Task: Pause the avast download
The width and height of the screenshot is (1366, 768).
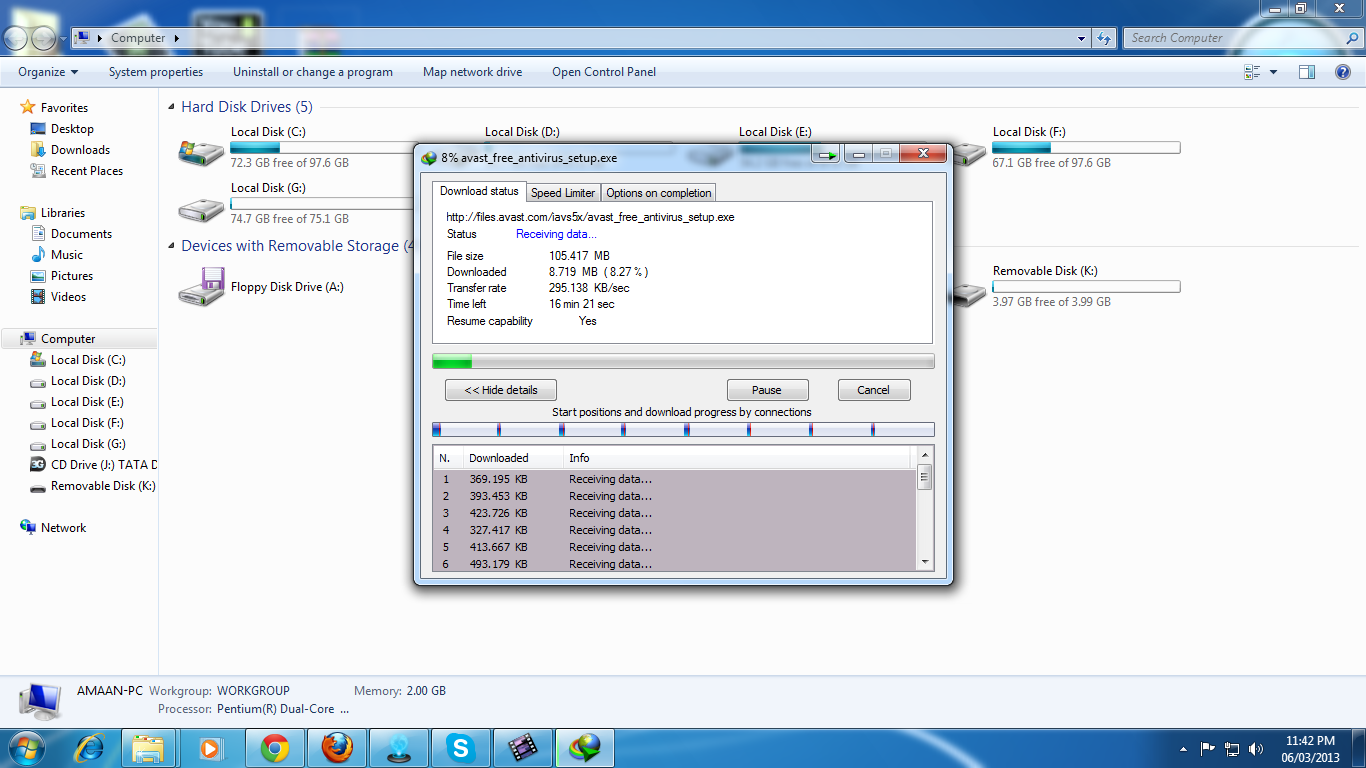Action: (x=767, y=390)
